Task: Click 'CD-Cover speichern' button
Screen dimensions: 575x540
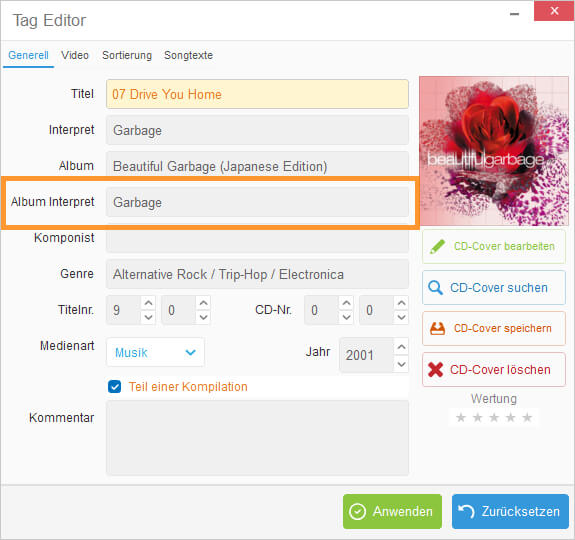Action: point(494,328)
